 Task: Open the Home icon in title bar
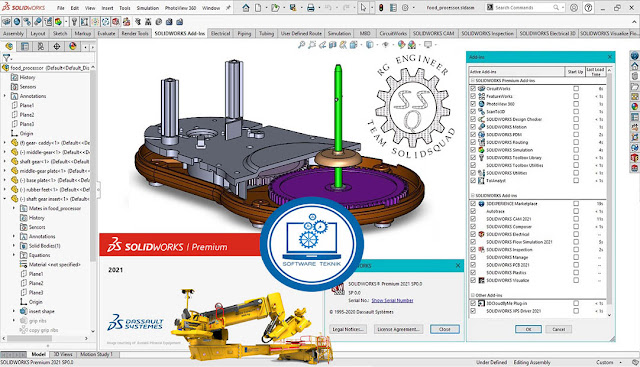(246, 8)
